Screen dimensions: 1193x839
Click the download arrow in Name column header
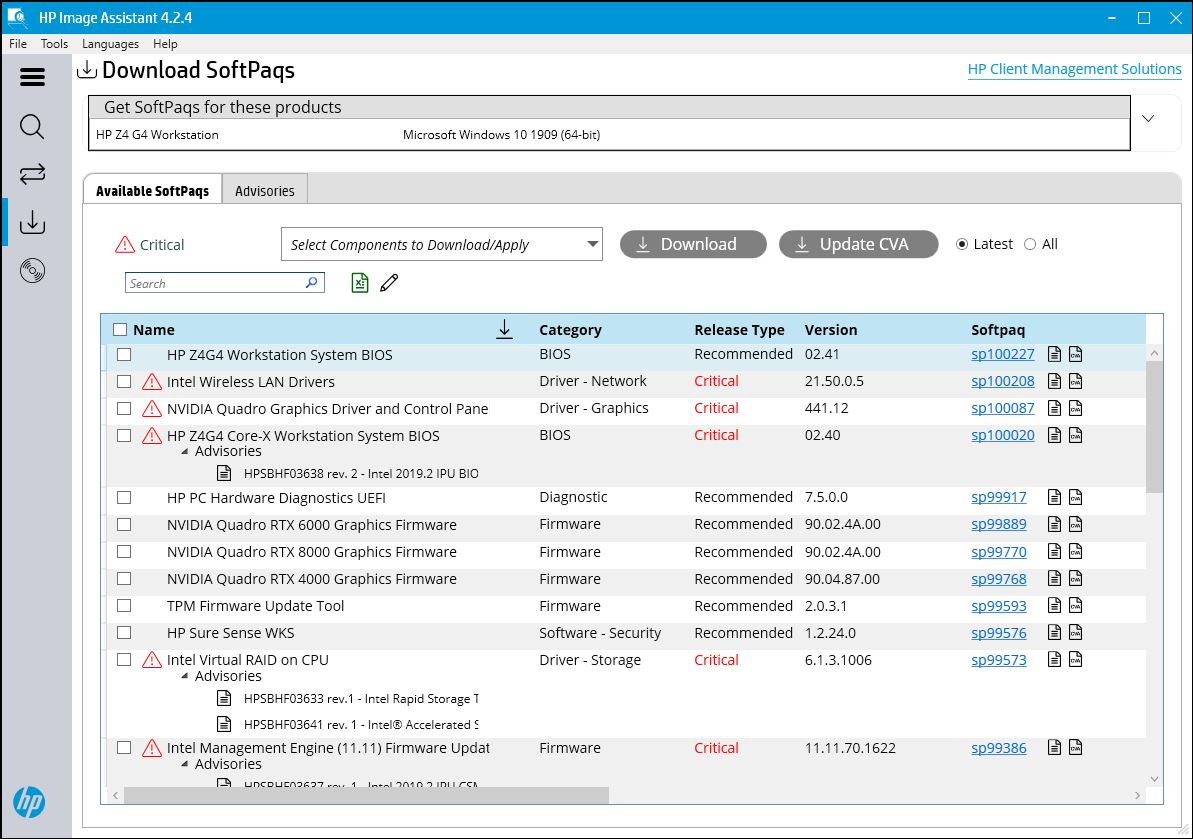(504, 329)
